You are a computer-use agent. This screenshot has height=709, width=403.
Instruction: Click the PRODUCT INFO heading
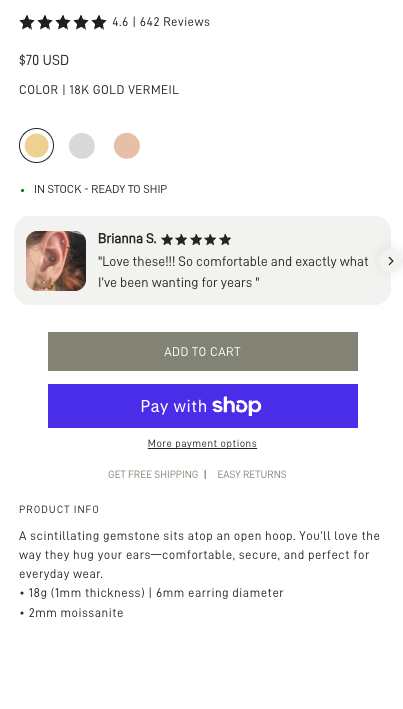(x=59, y=509)
